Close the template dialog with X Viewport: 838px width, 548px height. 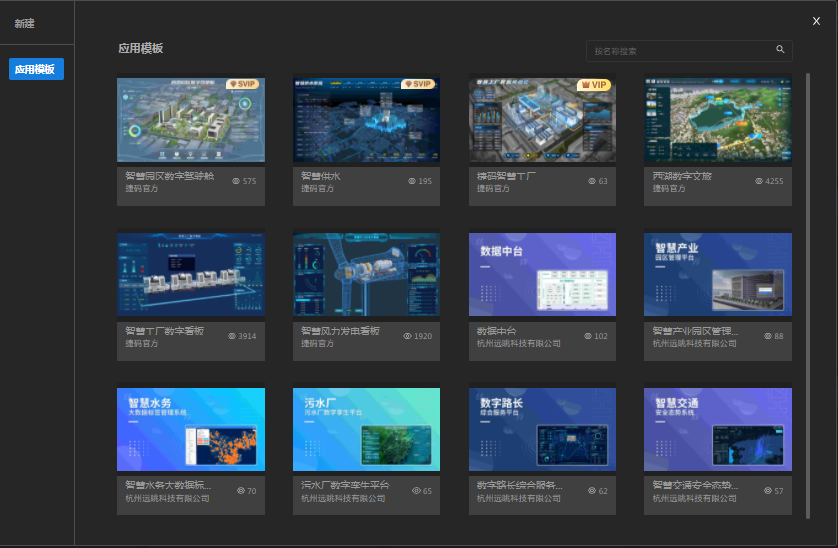coord(816,21)
